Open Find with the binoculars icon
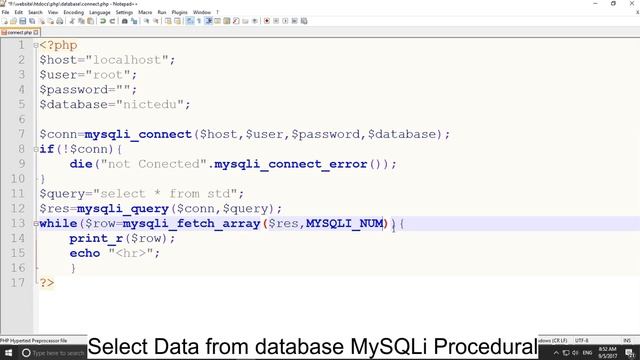Image resolution: width=640 pixels, height=360 pixels. [124, 21]
